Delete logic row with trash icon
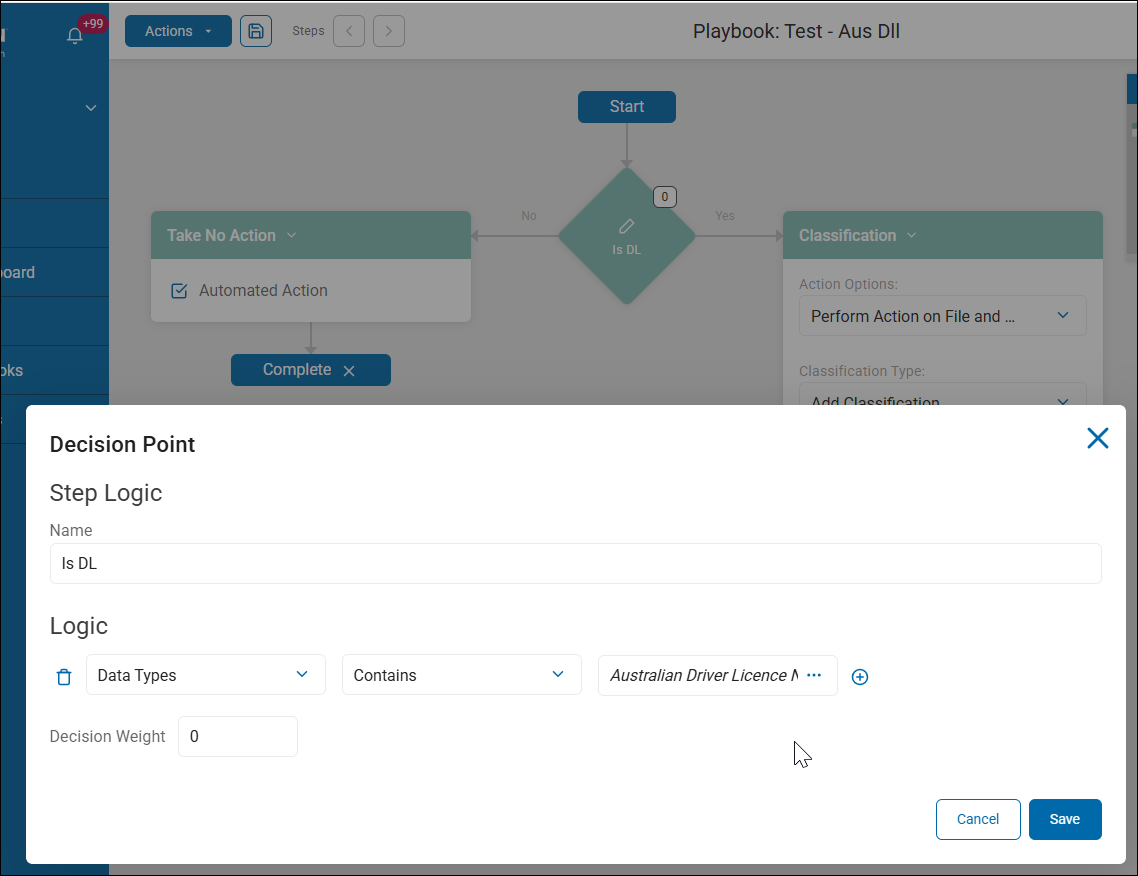 pos(64,677)
